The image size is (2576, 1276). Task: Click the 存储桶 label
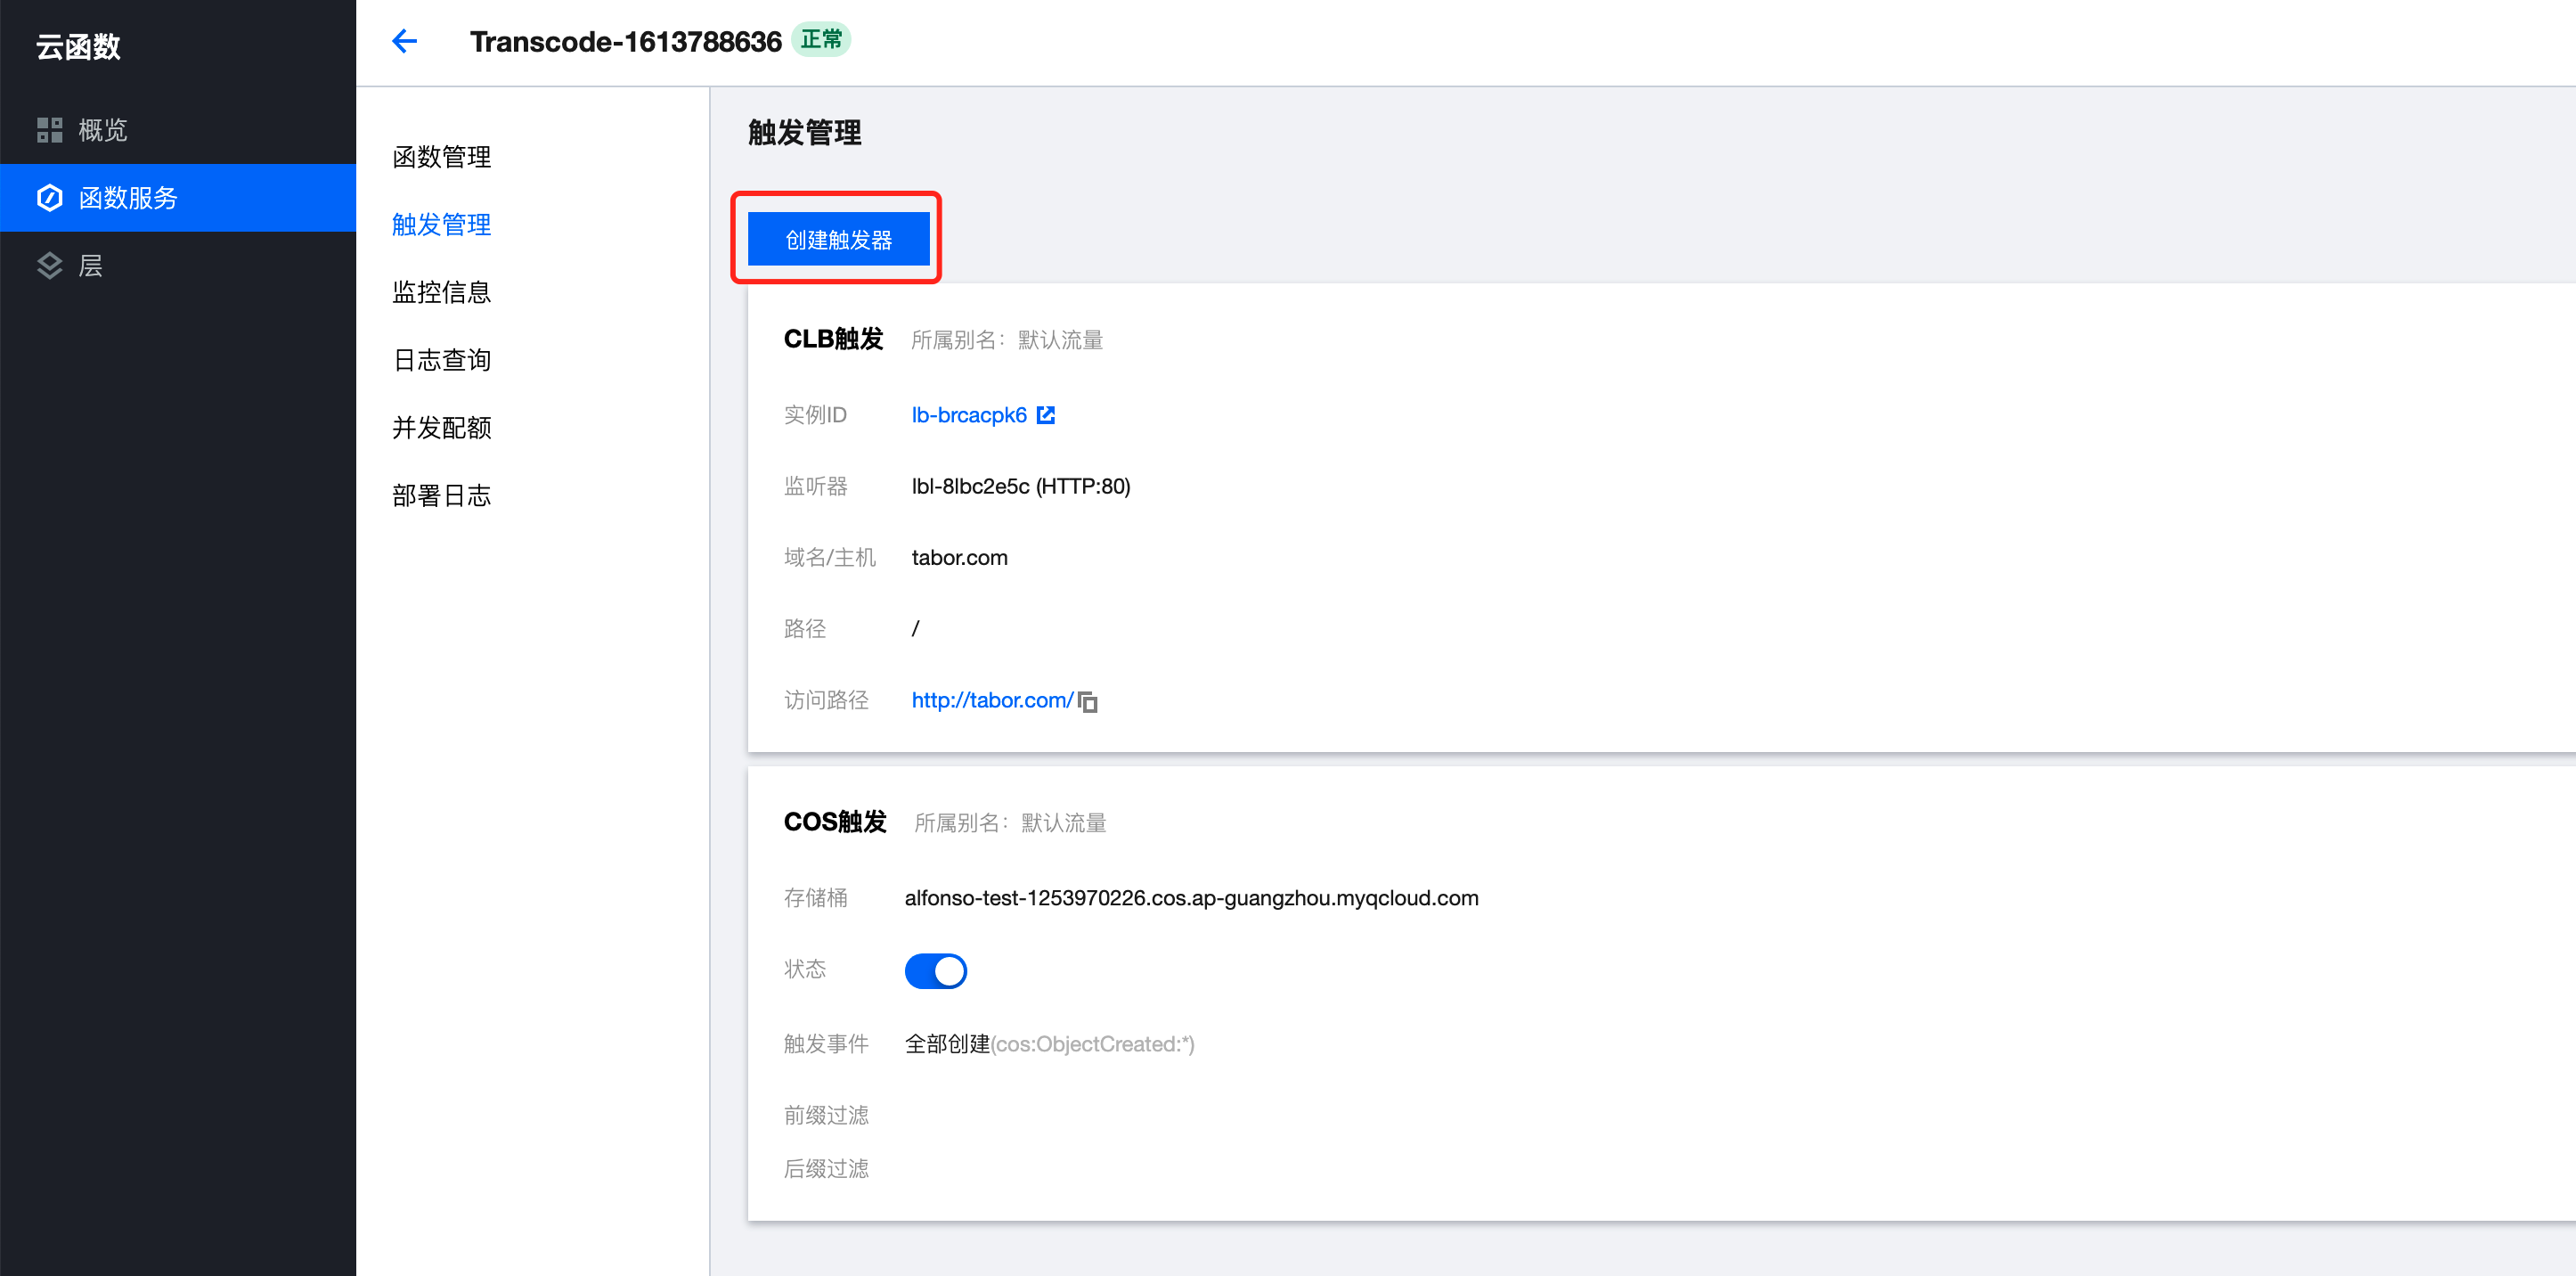[x=815, y=899]
